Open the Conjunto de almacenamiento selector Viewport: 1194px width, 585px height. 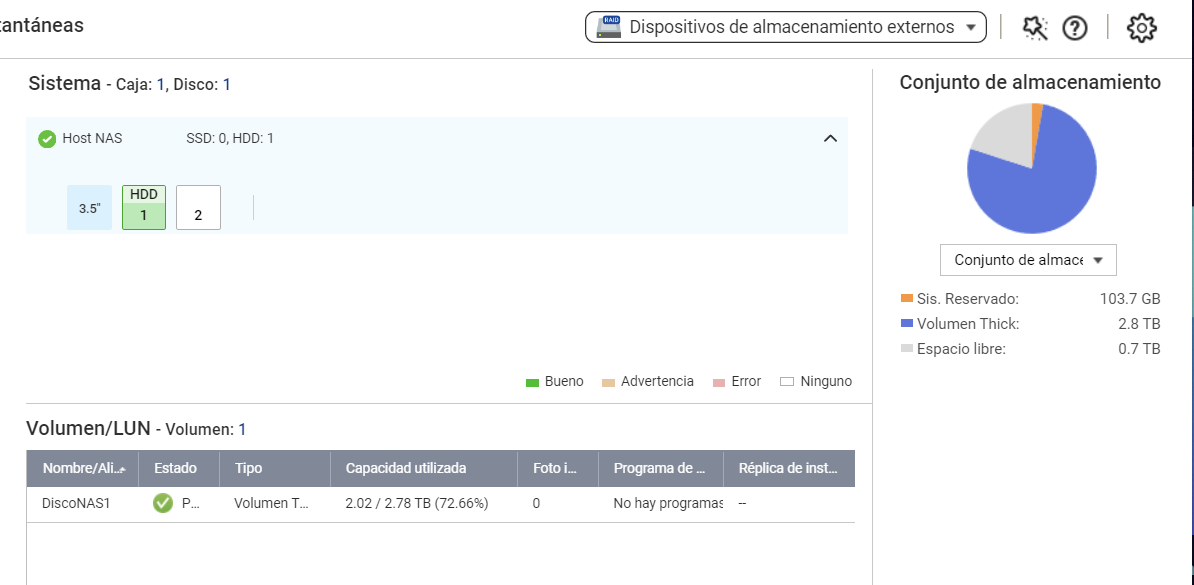[x=1028, y=260]
